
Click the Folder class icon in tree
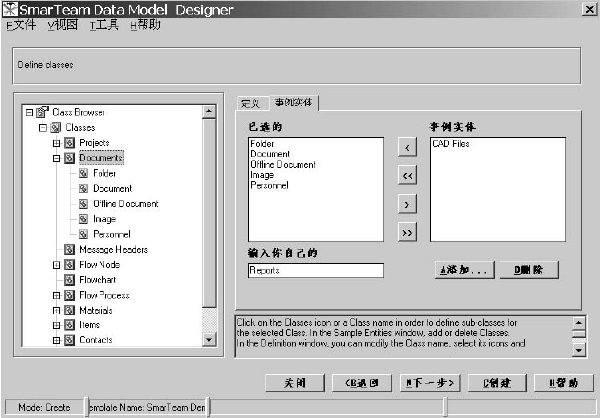click(x=83, y=173)
